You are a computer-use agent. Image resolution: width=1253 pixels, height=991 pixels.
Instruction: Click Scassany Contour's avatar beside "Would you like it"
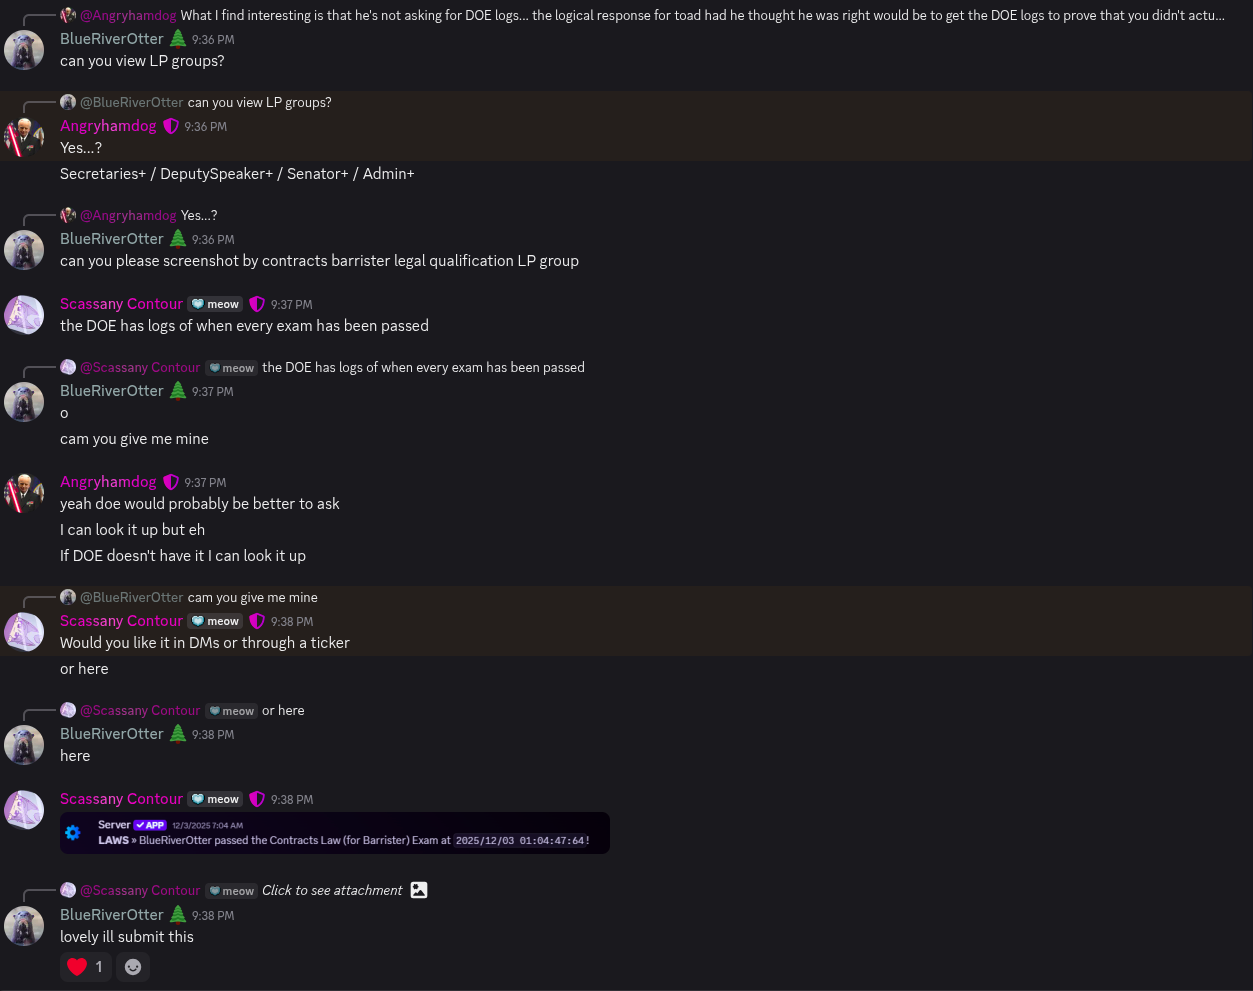point(24,632)
